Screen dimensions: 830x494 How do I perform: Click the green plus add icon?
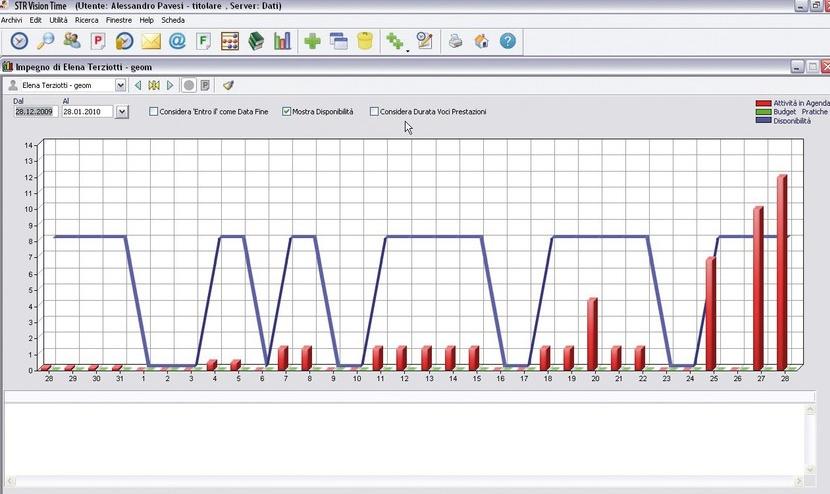(312, 41)
